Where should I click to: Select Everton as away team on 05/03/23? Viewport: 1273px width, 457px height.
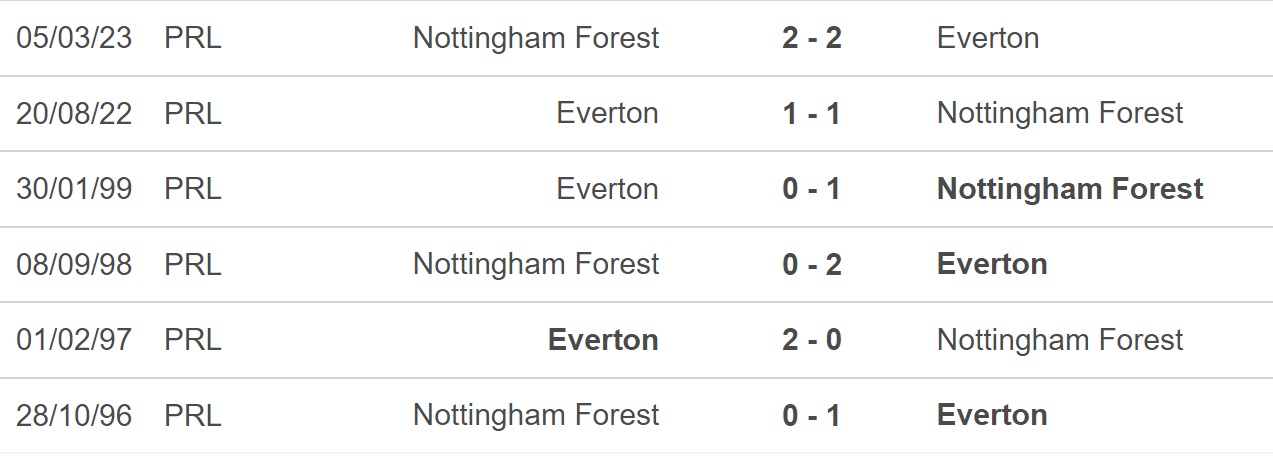(988, 38)
